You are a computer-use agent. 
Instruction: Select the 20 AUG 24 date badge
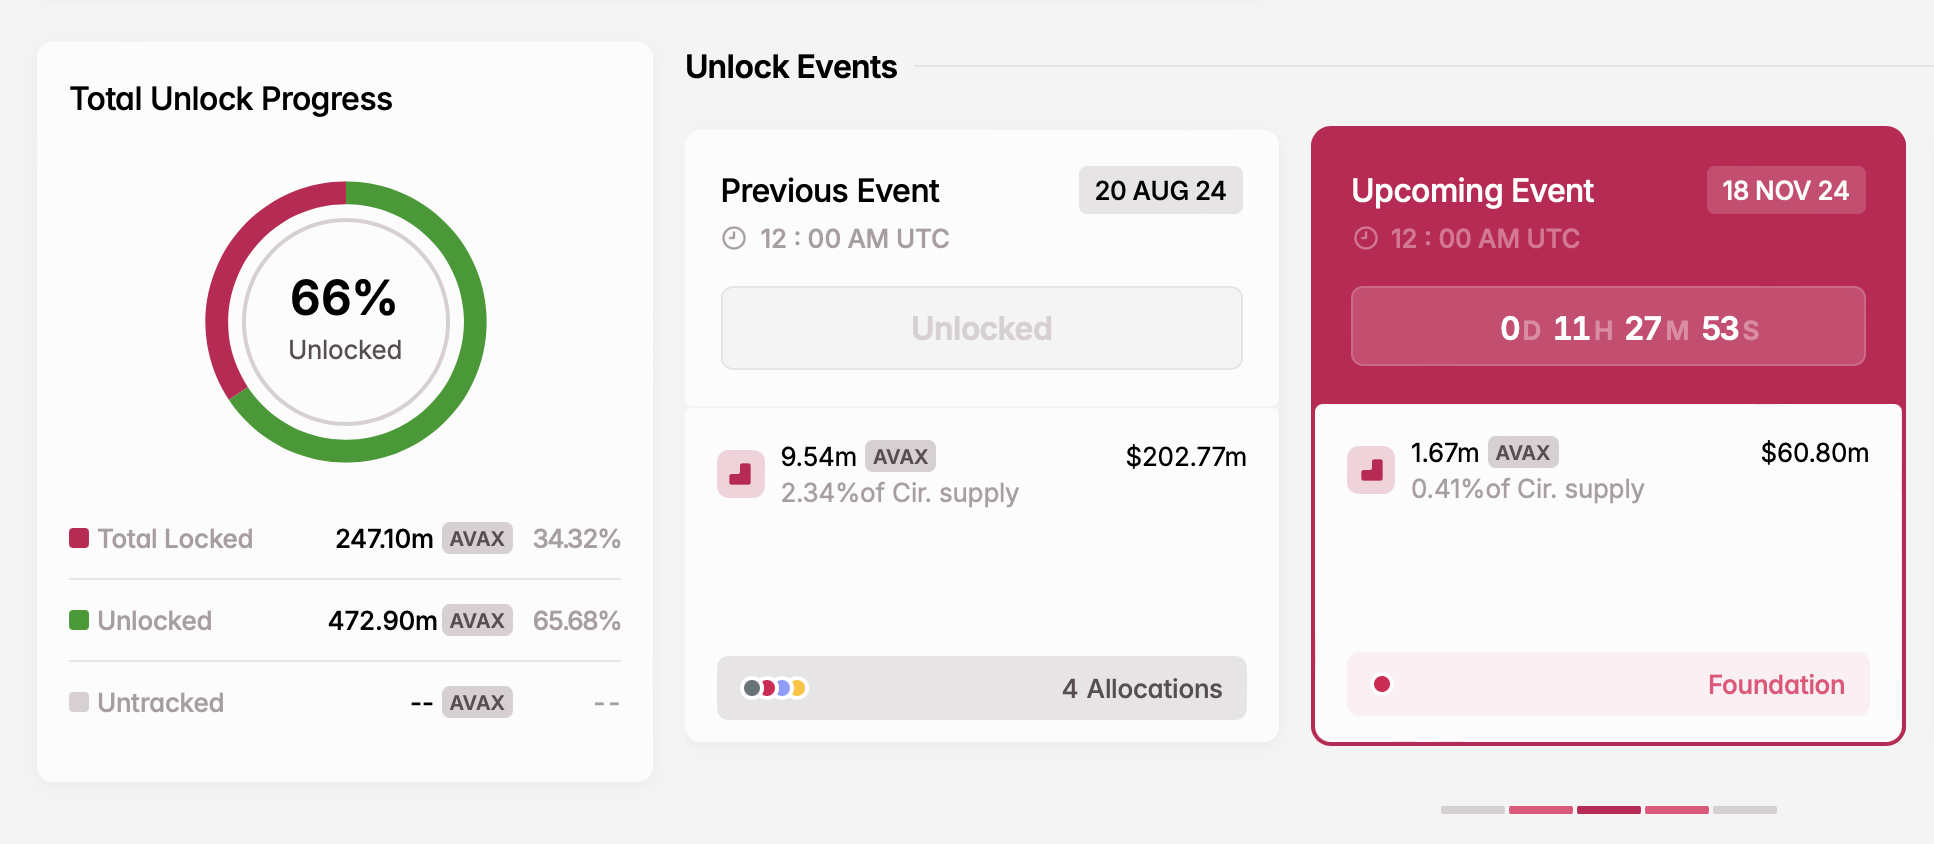tap(1160, 190)
